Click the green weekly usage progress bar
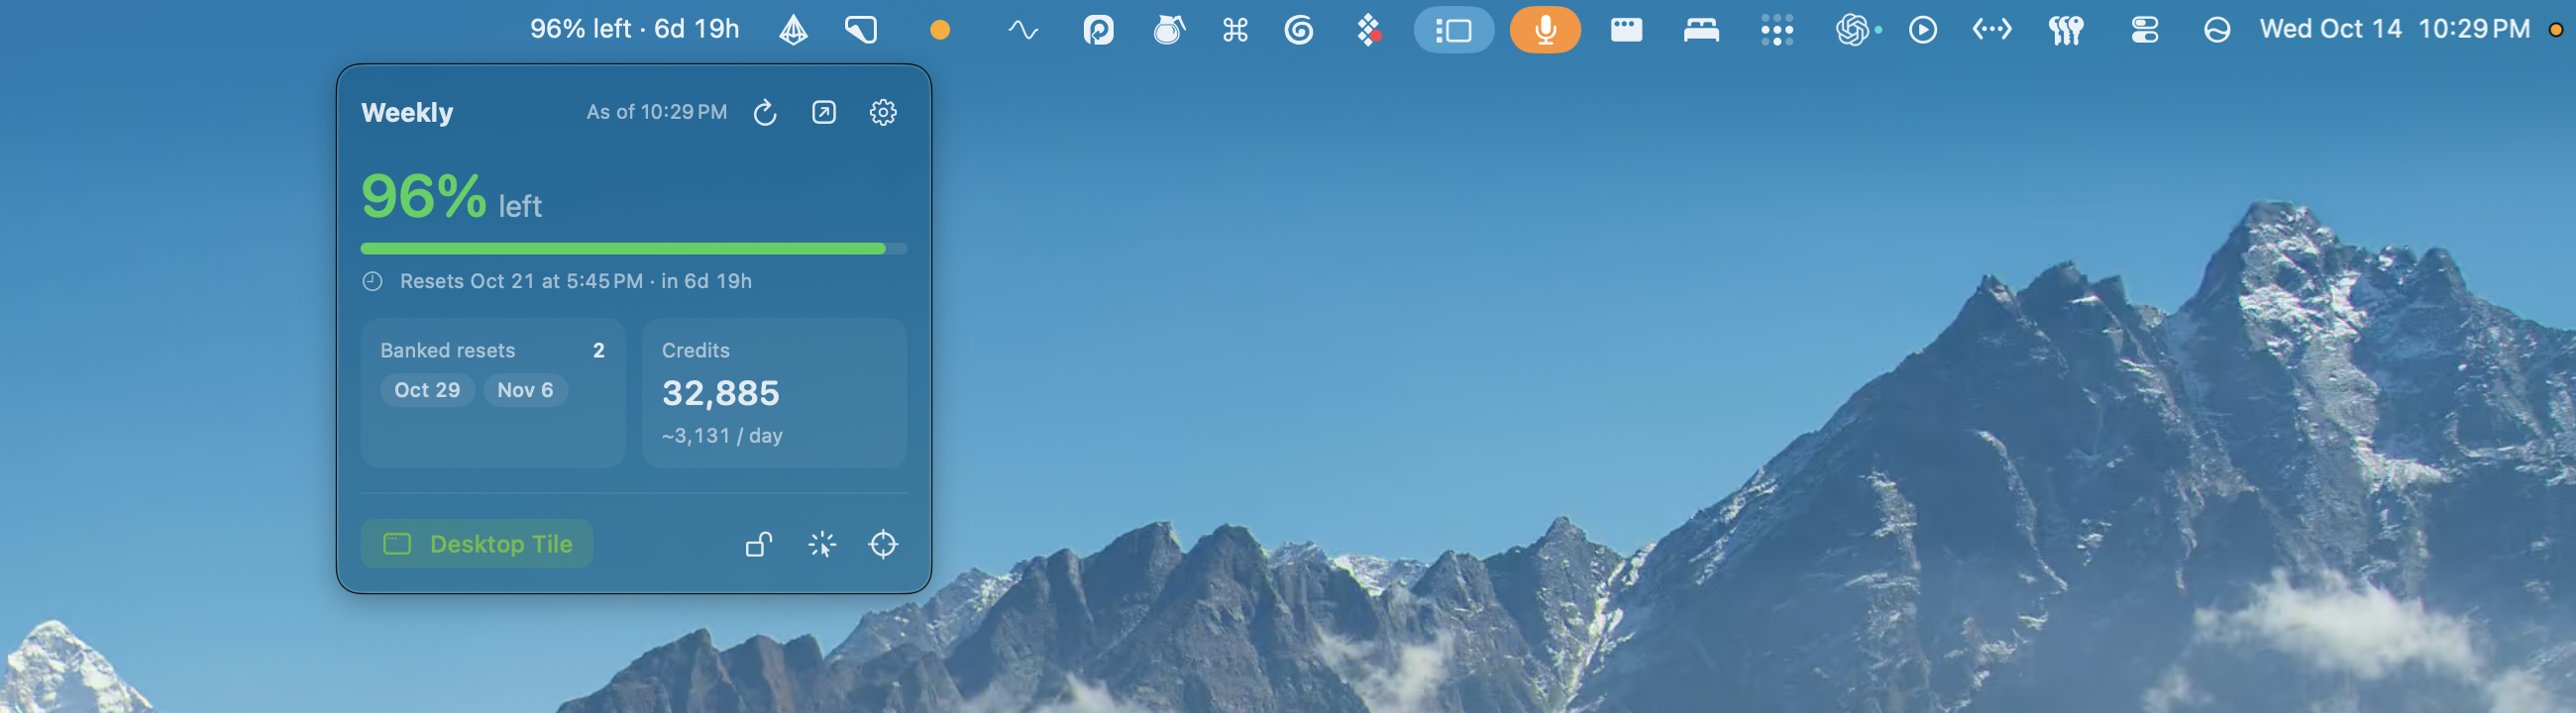The image size is (2576, 713). click(x=634, y=248)
